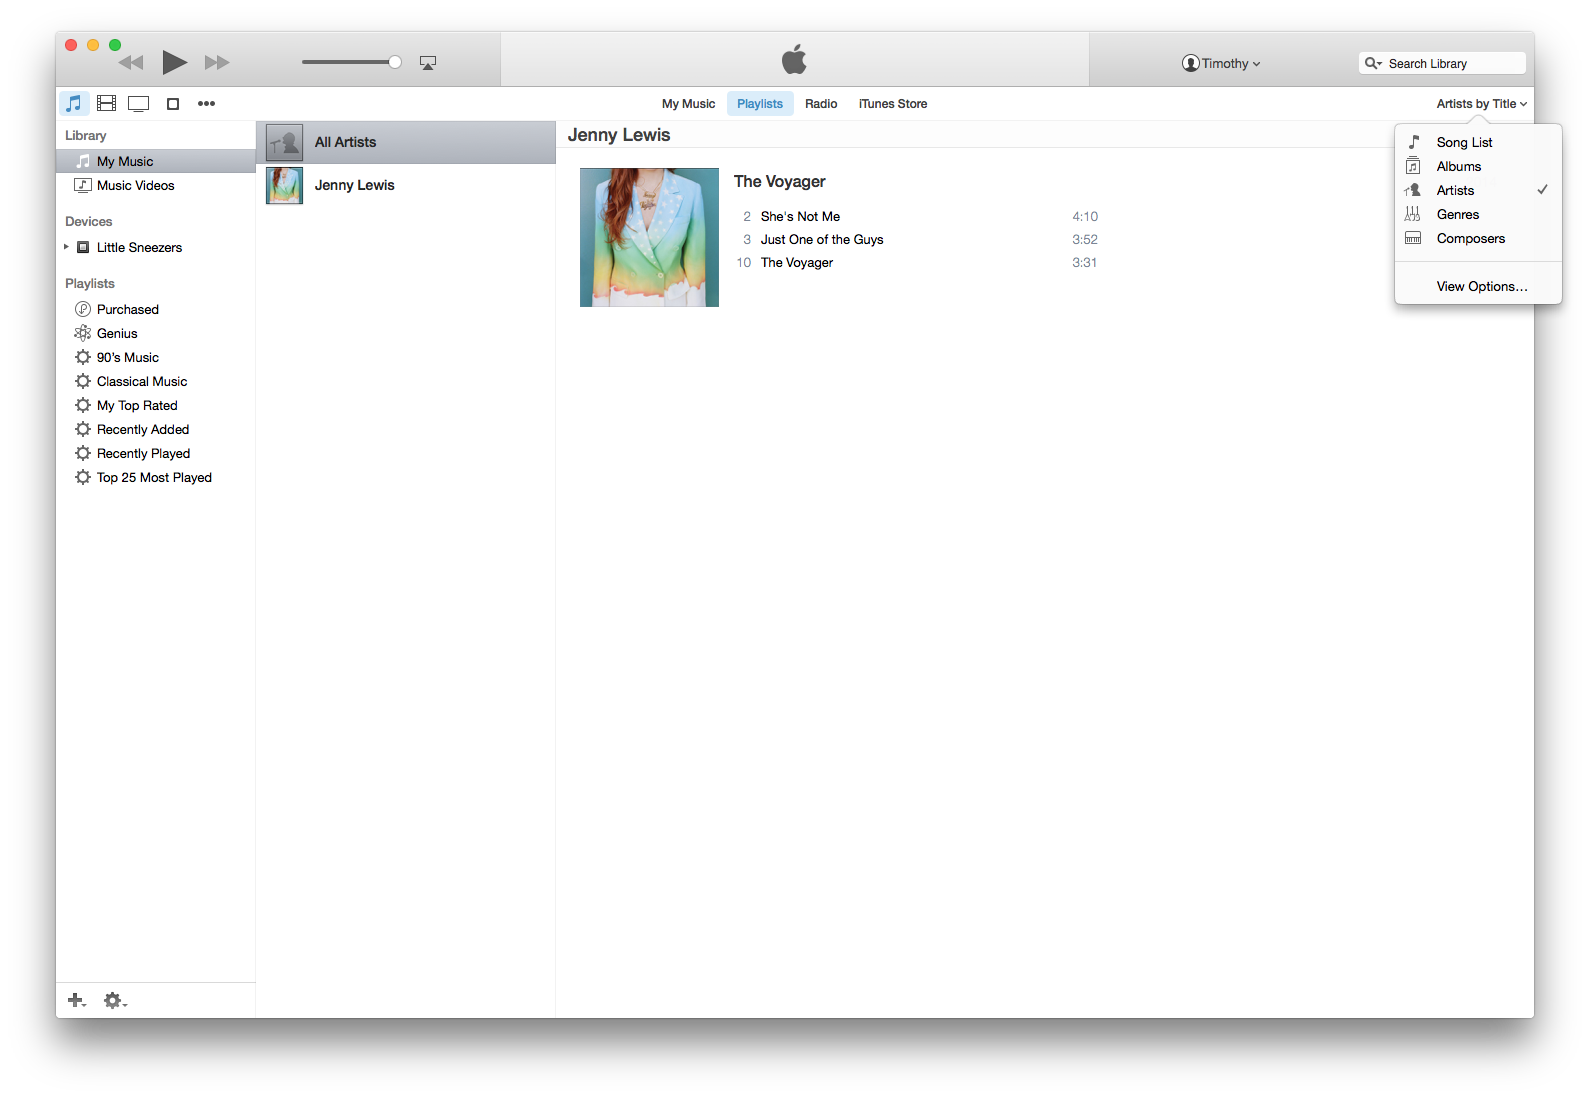Open the Purchased playlist
The width and height of the screenshot is (1595, 1098).
tap(156, 309)
